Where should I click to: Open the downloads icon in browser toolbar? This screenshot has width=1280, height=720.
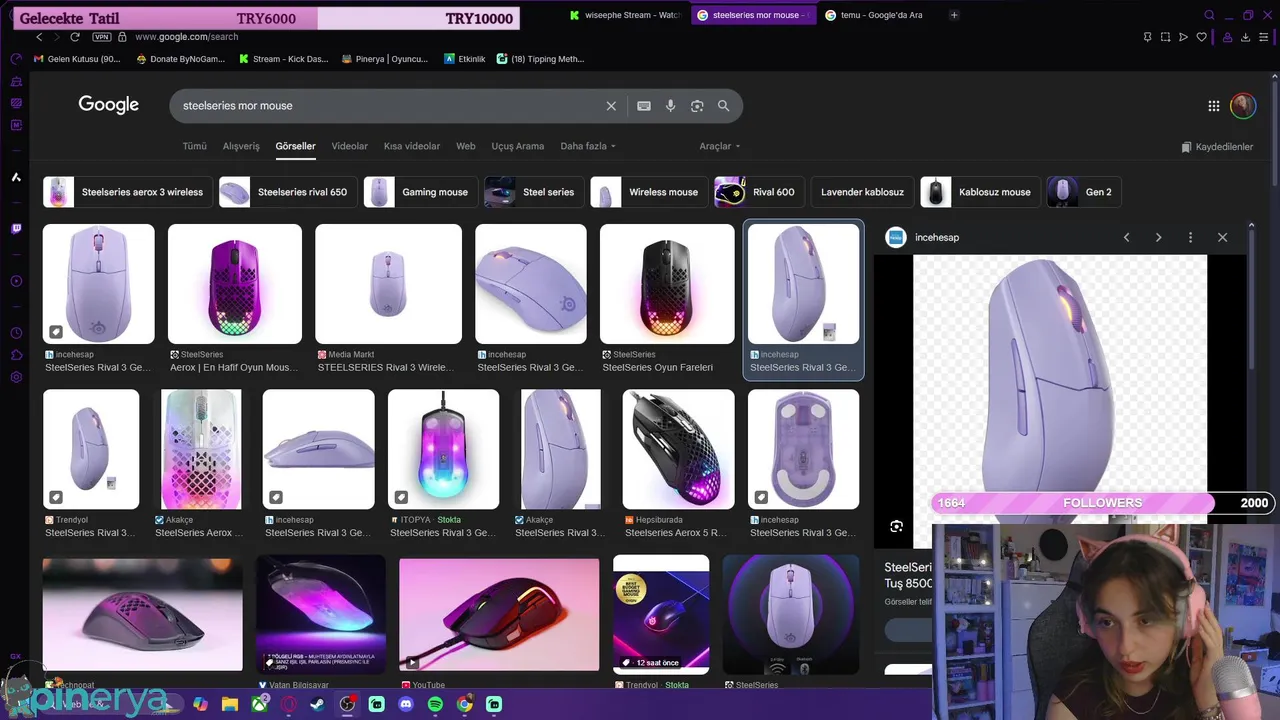(1246, 37)
